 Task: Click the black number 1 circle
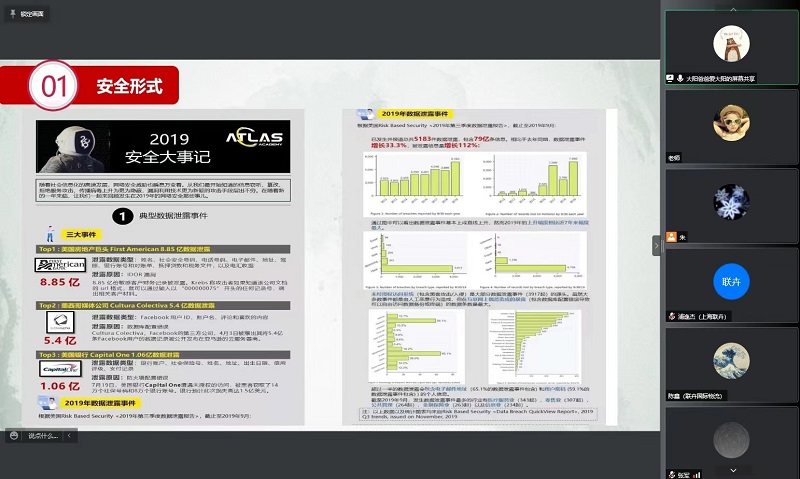[122, 216]
